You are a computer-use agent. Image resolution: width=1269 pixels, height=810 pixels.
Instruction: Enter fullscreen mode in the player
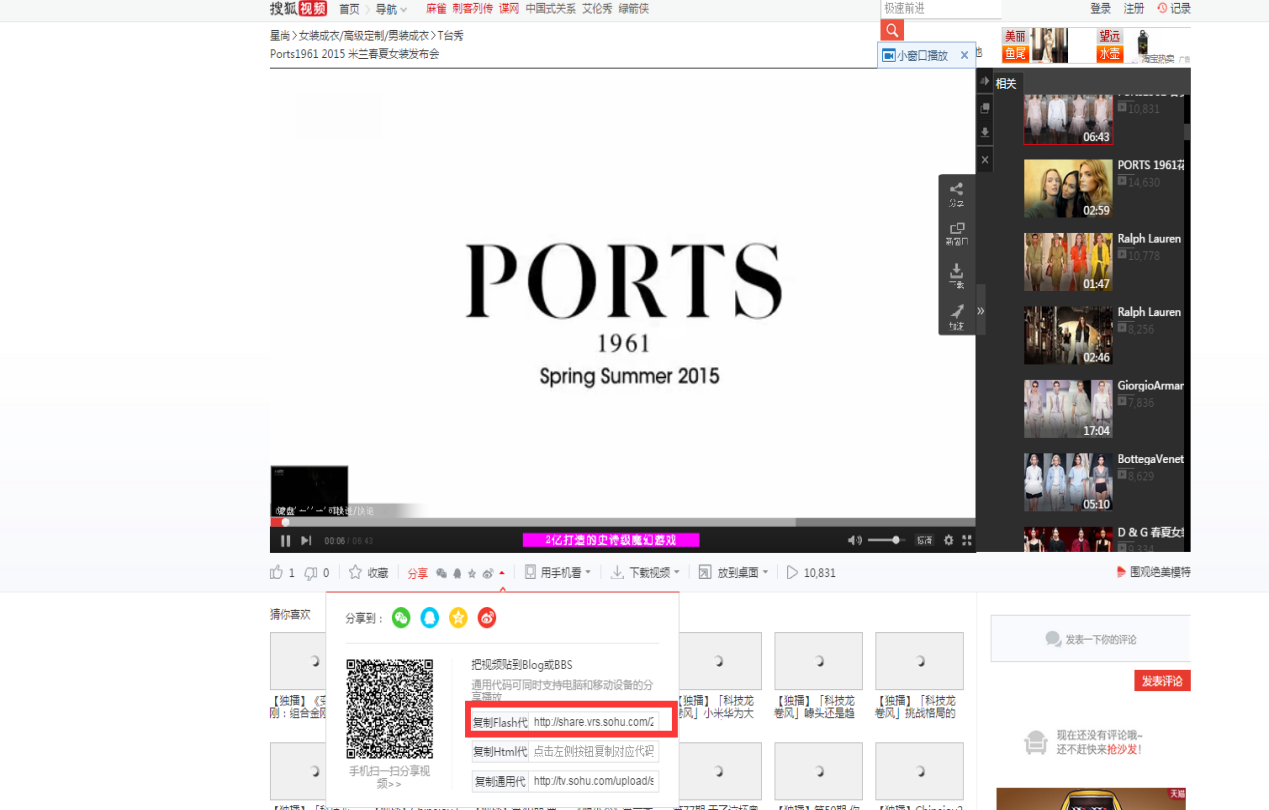tap(966, 540)
